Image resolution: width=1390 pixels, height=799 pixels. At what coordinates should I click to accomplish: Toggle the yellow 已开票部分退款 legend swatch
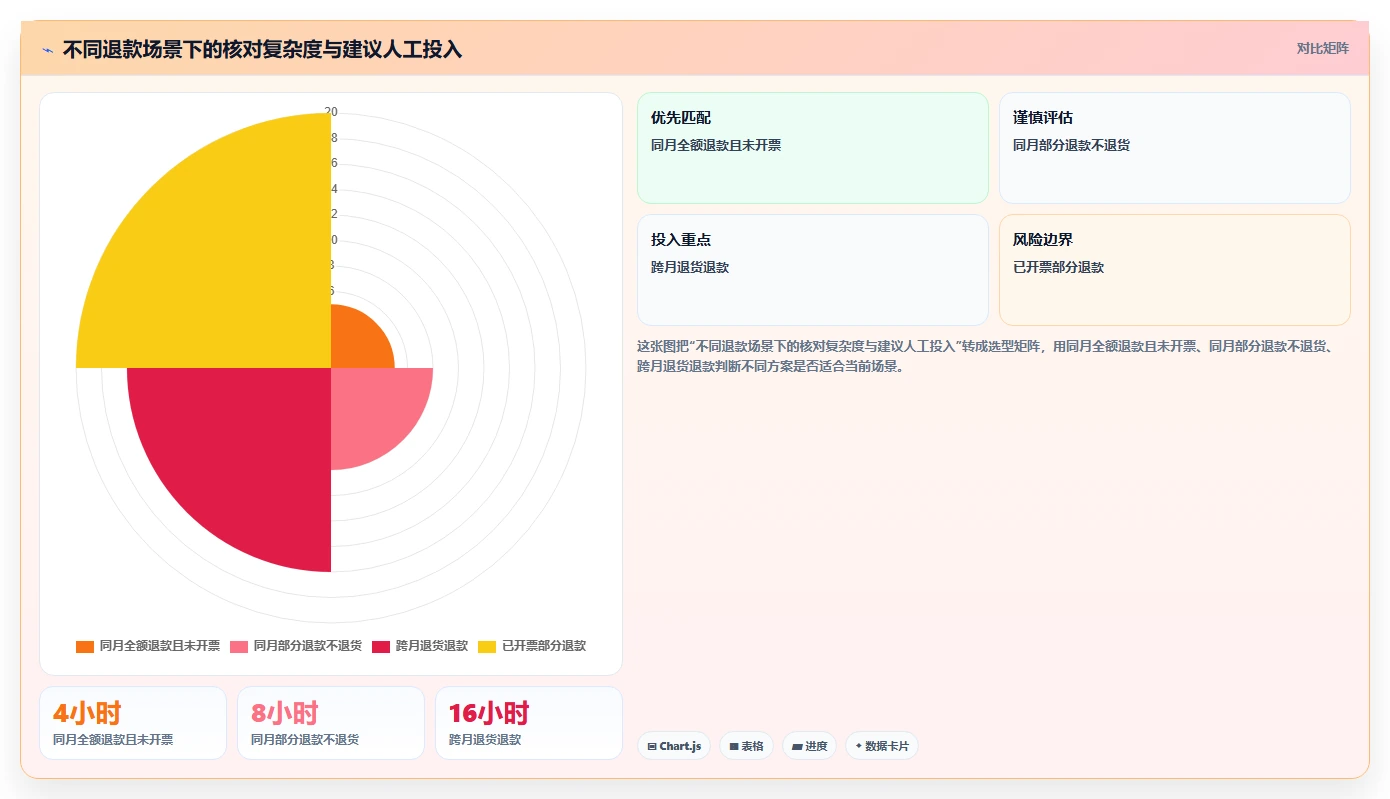pos(487,646)
